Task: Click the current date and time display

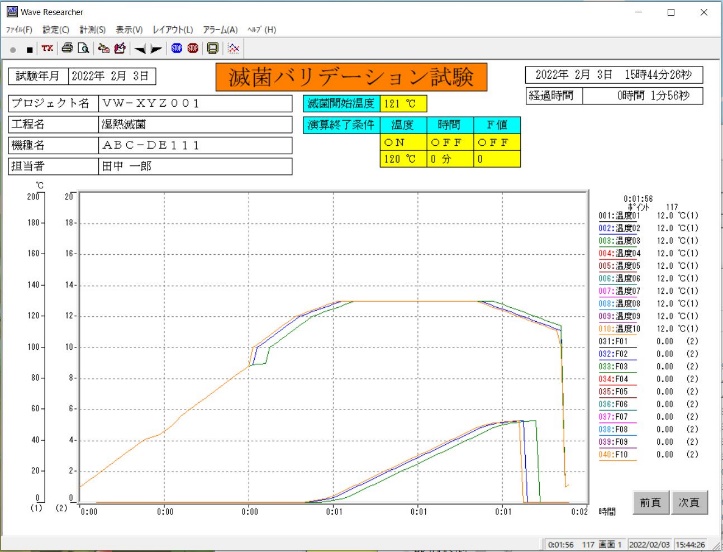Action: tap(614, 75)
